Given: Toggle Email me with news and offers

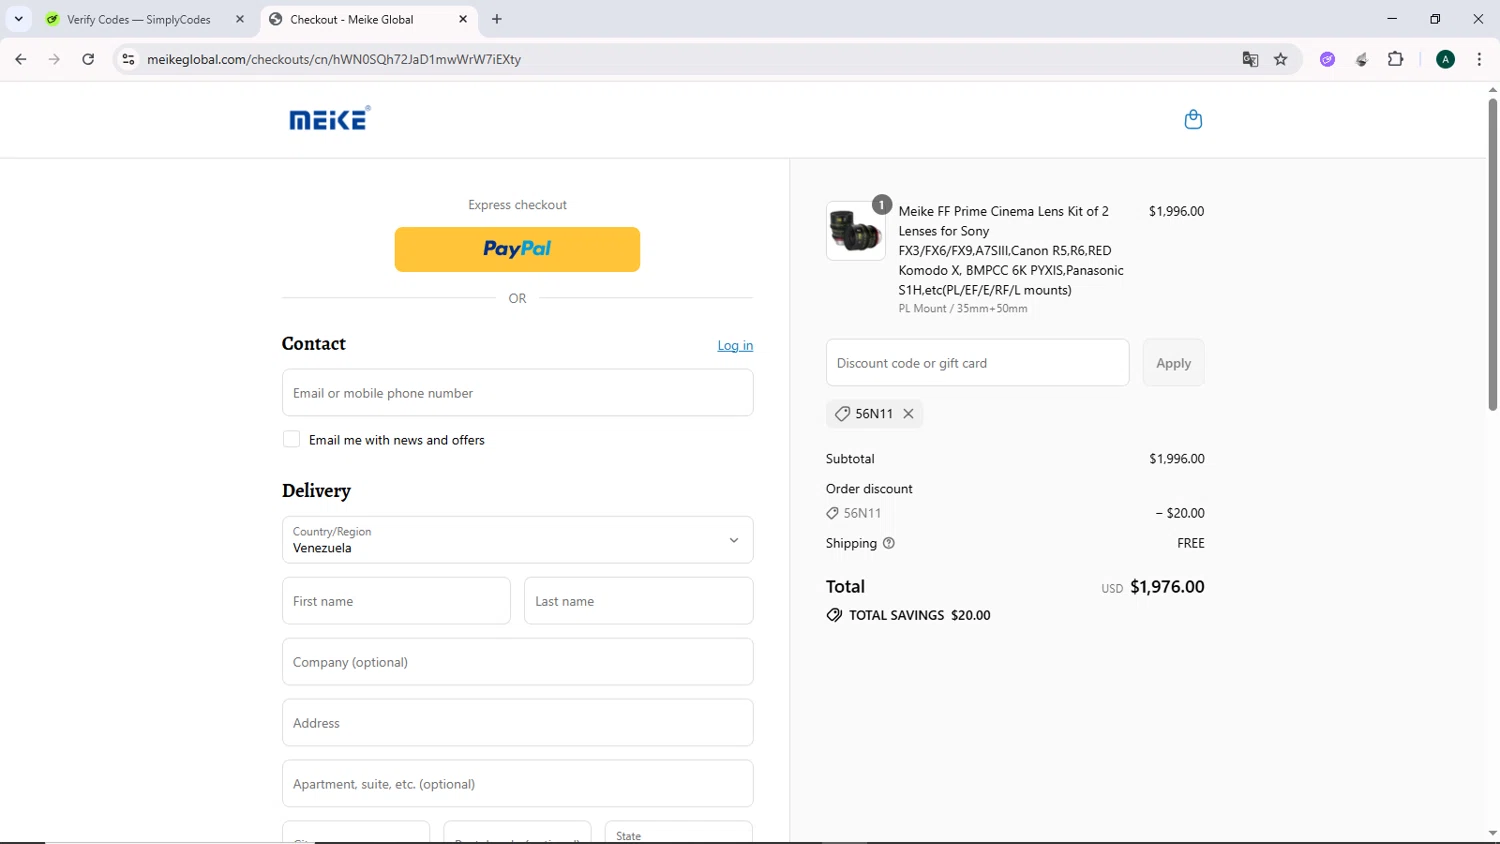Looking at the screenshot, I should tap(291, 439).
